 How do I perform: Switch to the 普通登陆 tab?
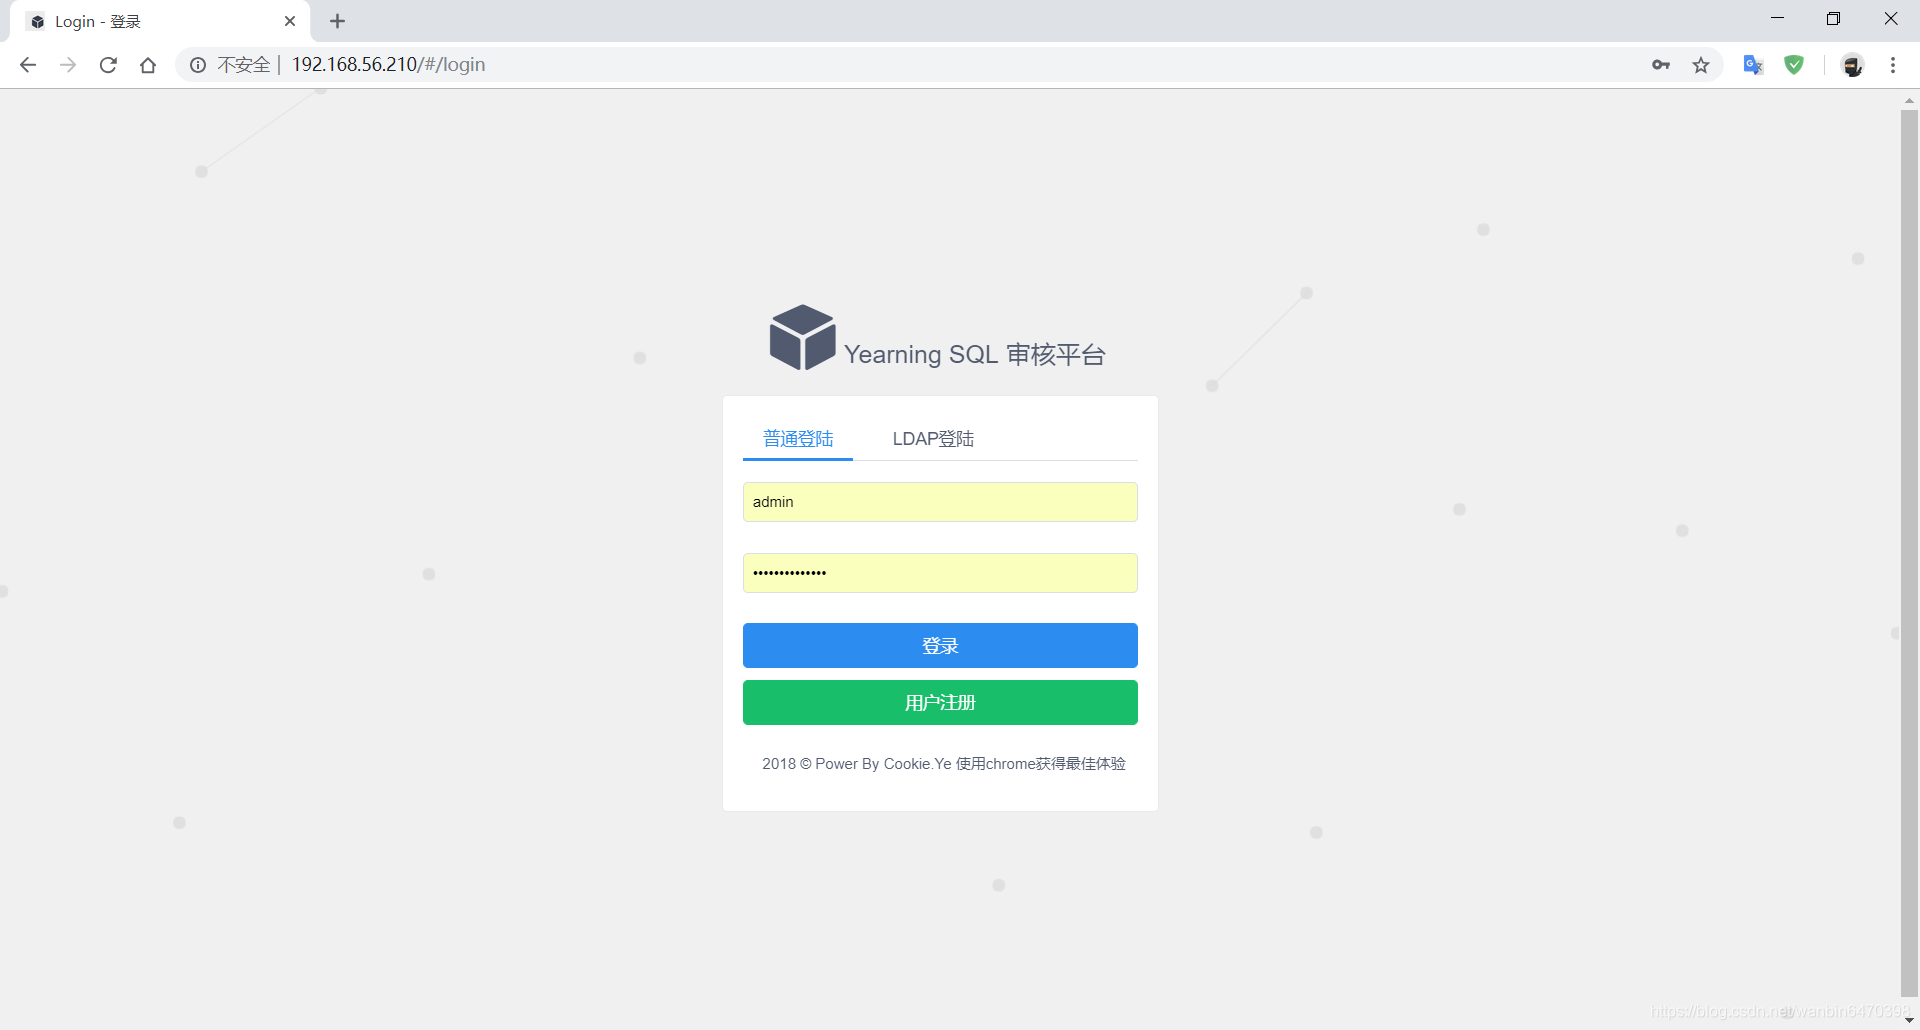click(798, 439)
